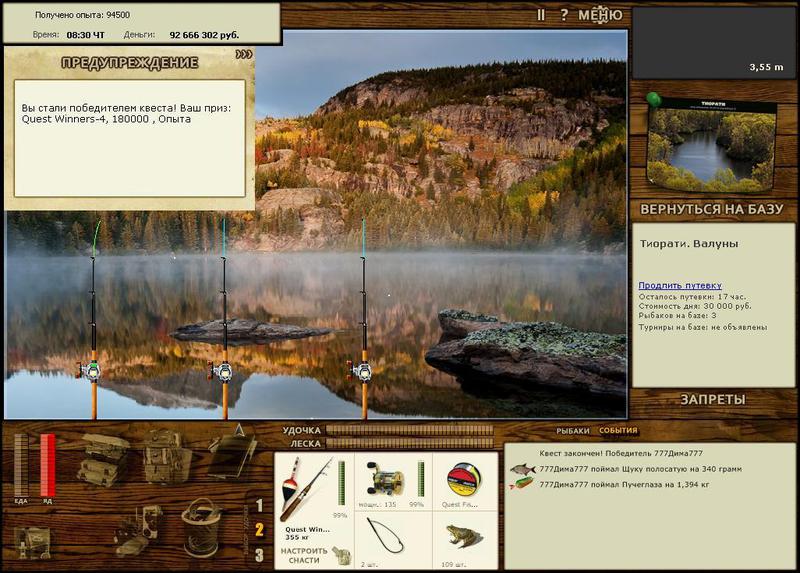Open help via the question mark icon
Screen dimensions: 800x573
[564, 15]
